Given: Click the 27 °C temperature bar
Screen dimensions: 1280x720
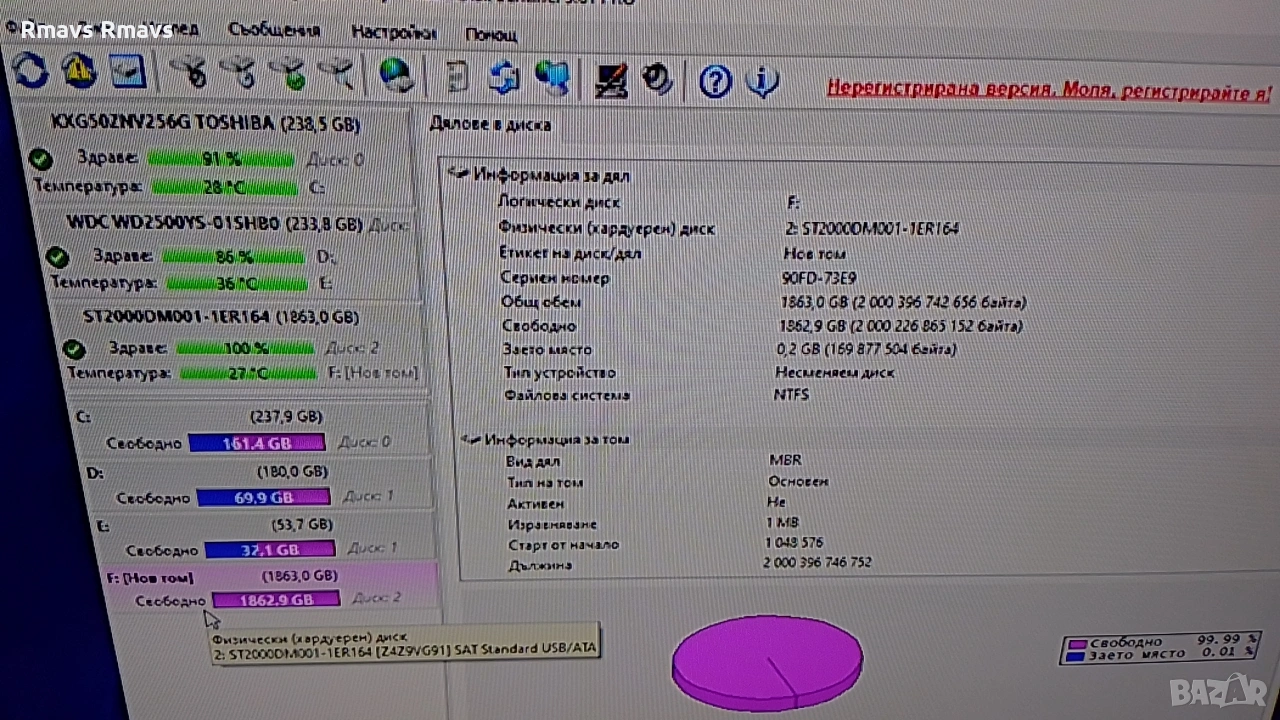Looking at the screenshot, I should 247,374.
